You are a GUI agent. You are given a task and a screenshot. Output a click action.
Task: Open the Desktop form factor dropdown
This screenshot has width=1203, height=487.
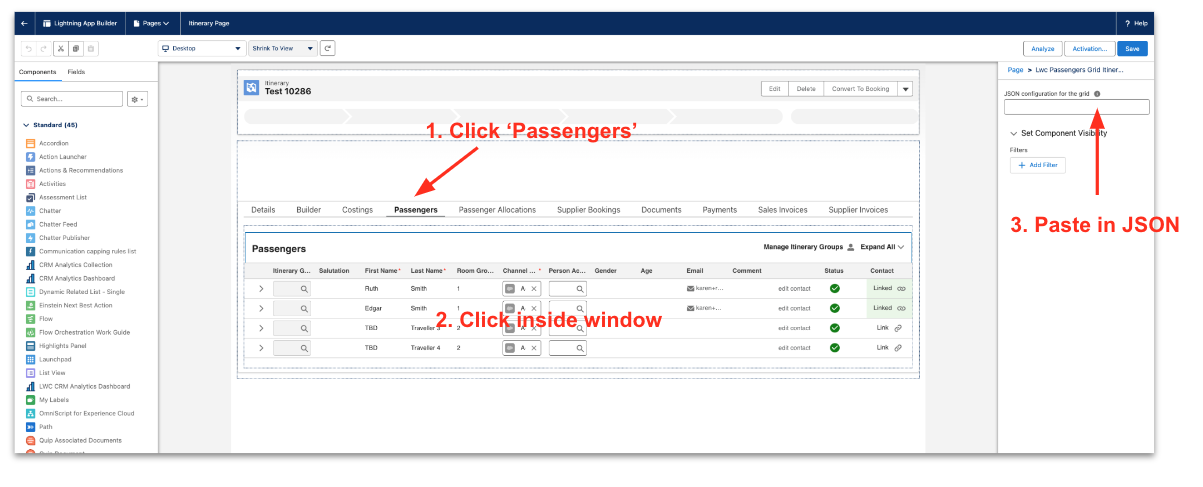[201, 48]
